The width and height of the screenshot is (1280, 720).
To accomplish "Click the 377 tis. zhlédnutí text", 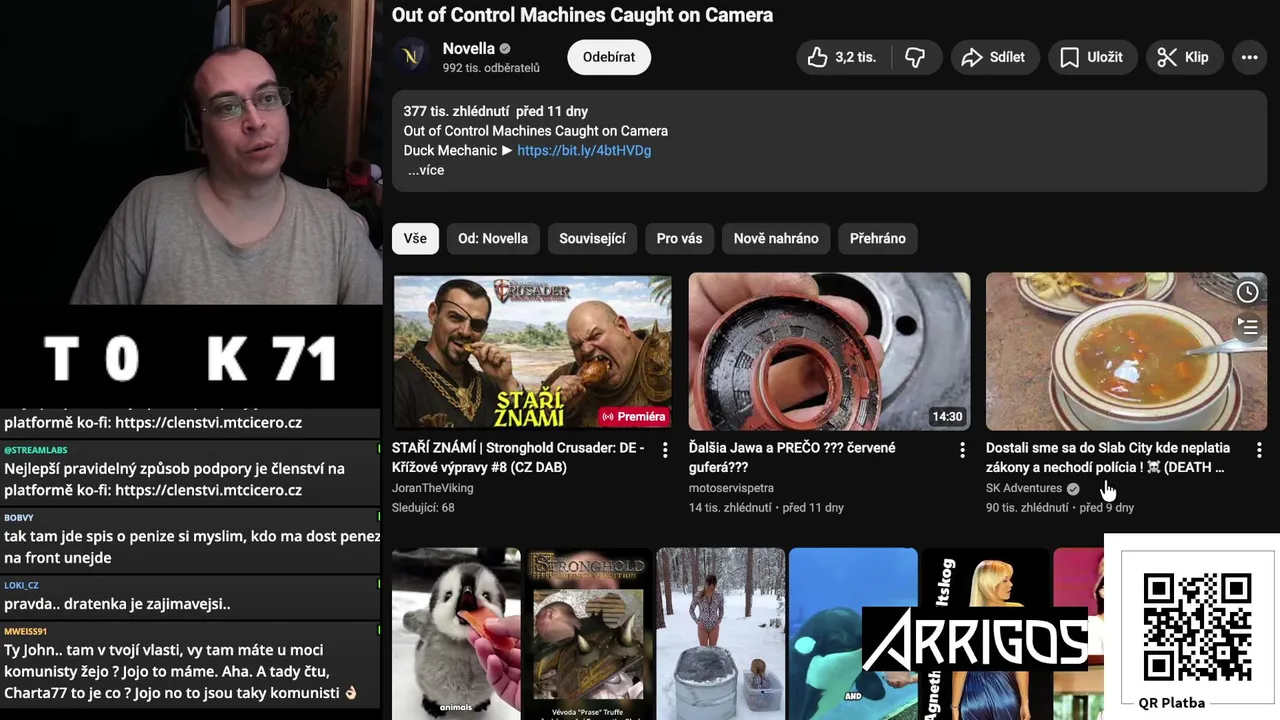I will click(x=457, y=111).
